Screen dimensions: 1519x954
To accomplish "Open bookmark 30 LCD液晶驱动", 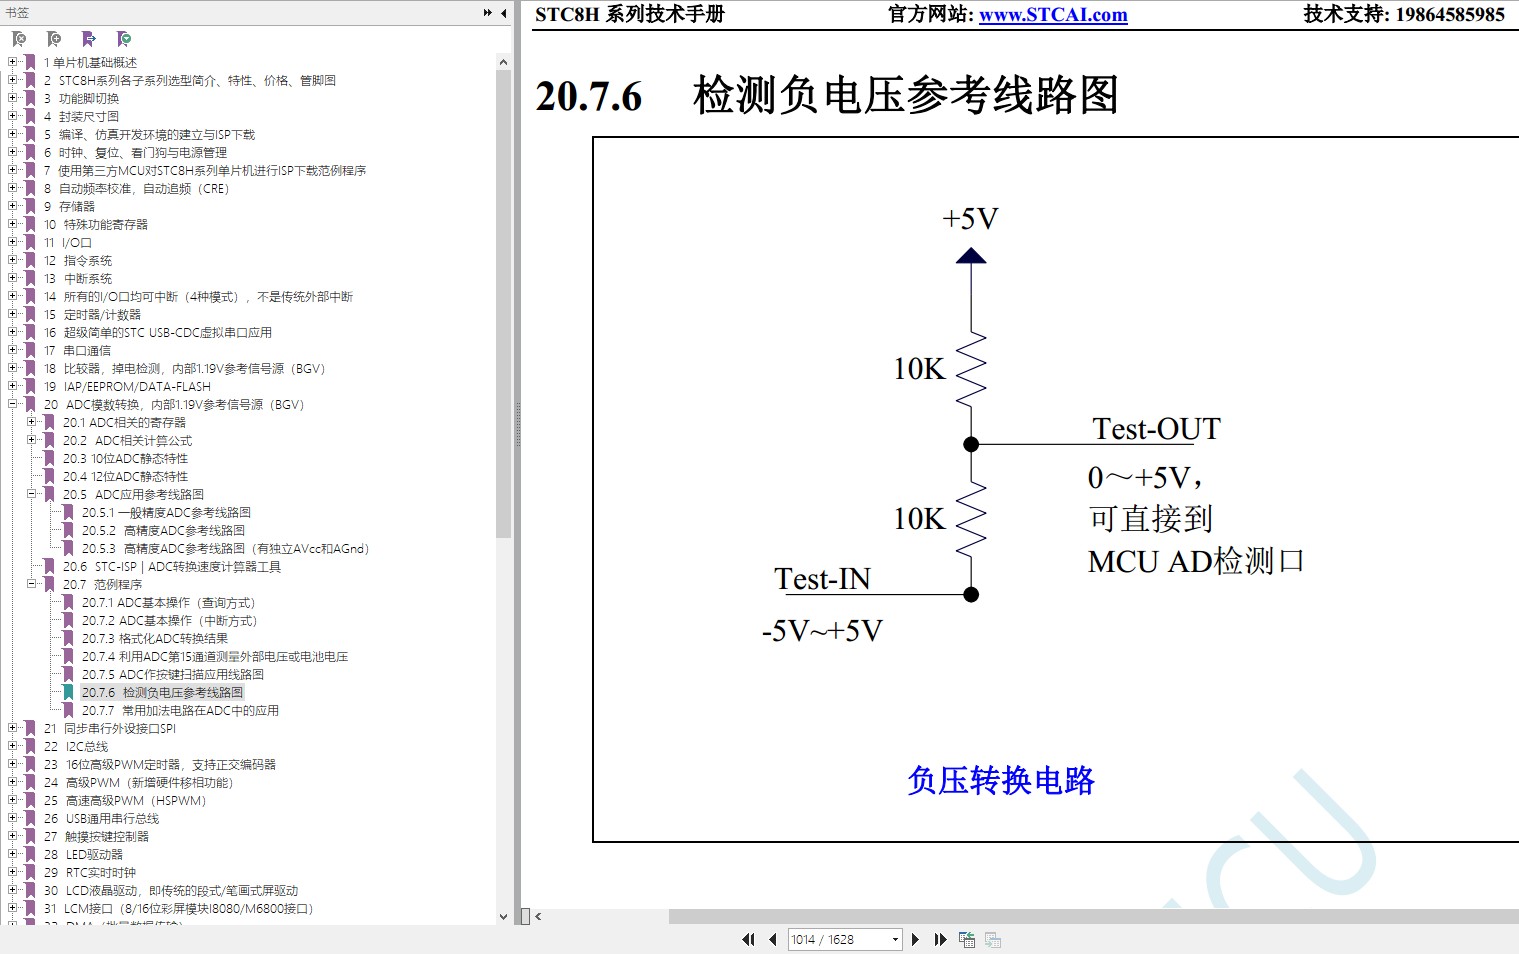I will point(171,890).
